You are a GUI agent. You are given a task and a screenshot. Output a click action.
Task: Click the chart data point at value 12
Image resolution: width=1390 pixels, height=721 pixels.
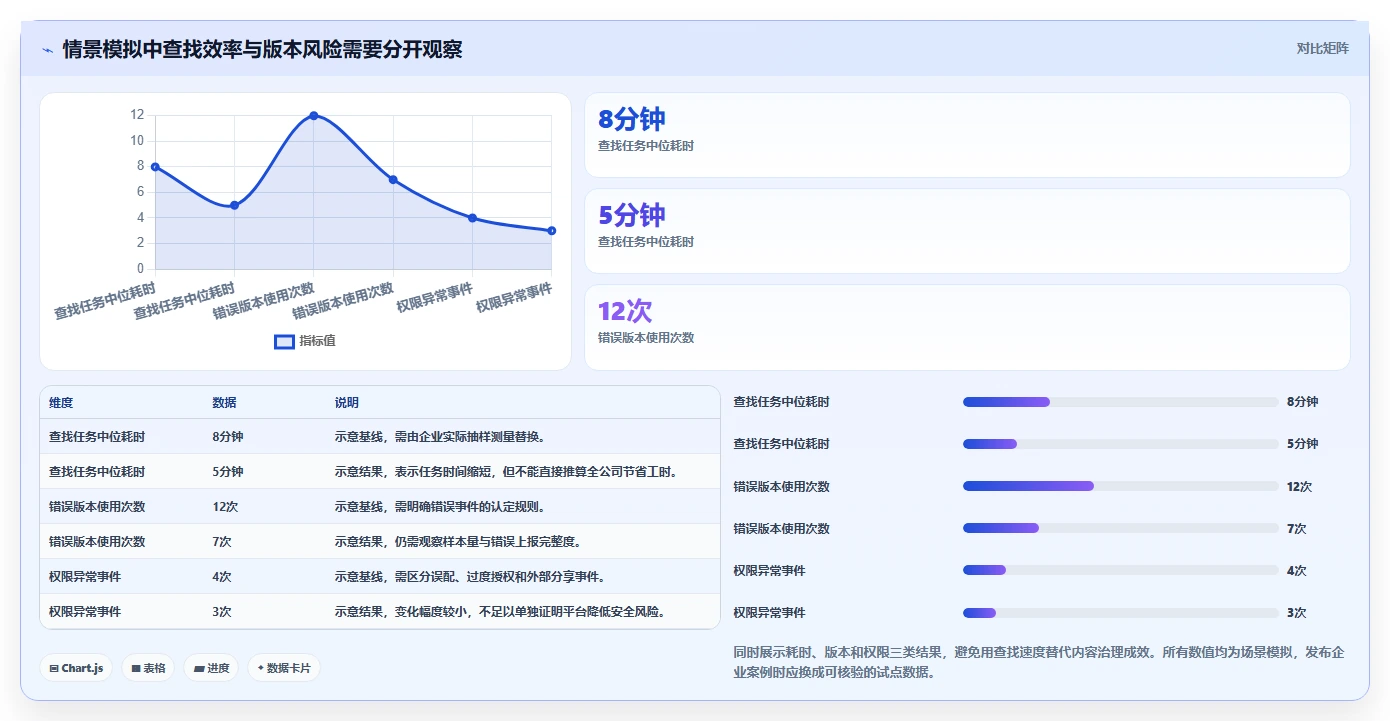coord(314,116)
